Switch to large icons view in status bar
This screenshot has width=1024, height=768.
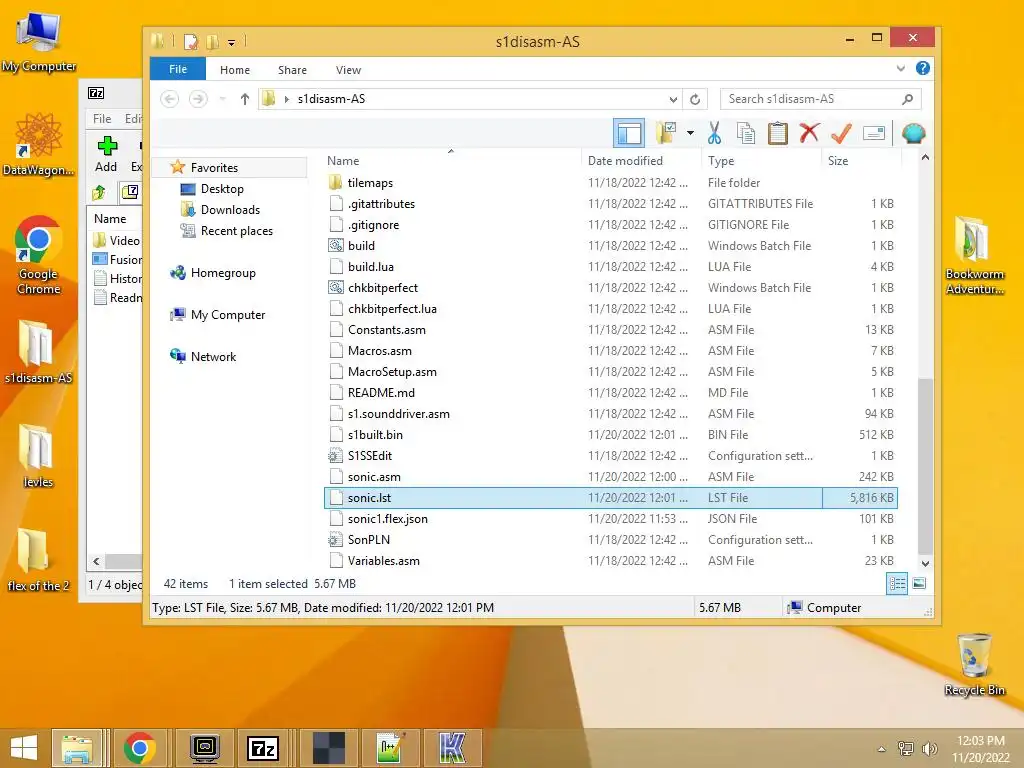point(918,583)
